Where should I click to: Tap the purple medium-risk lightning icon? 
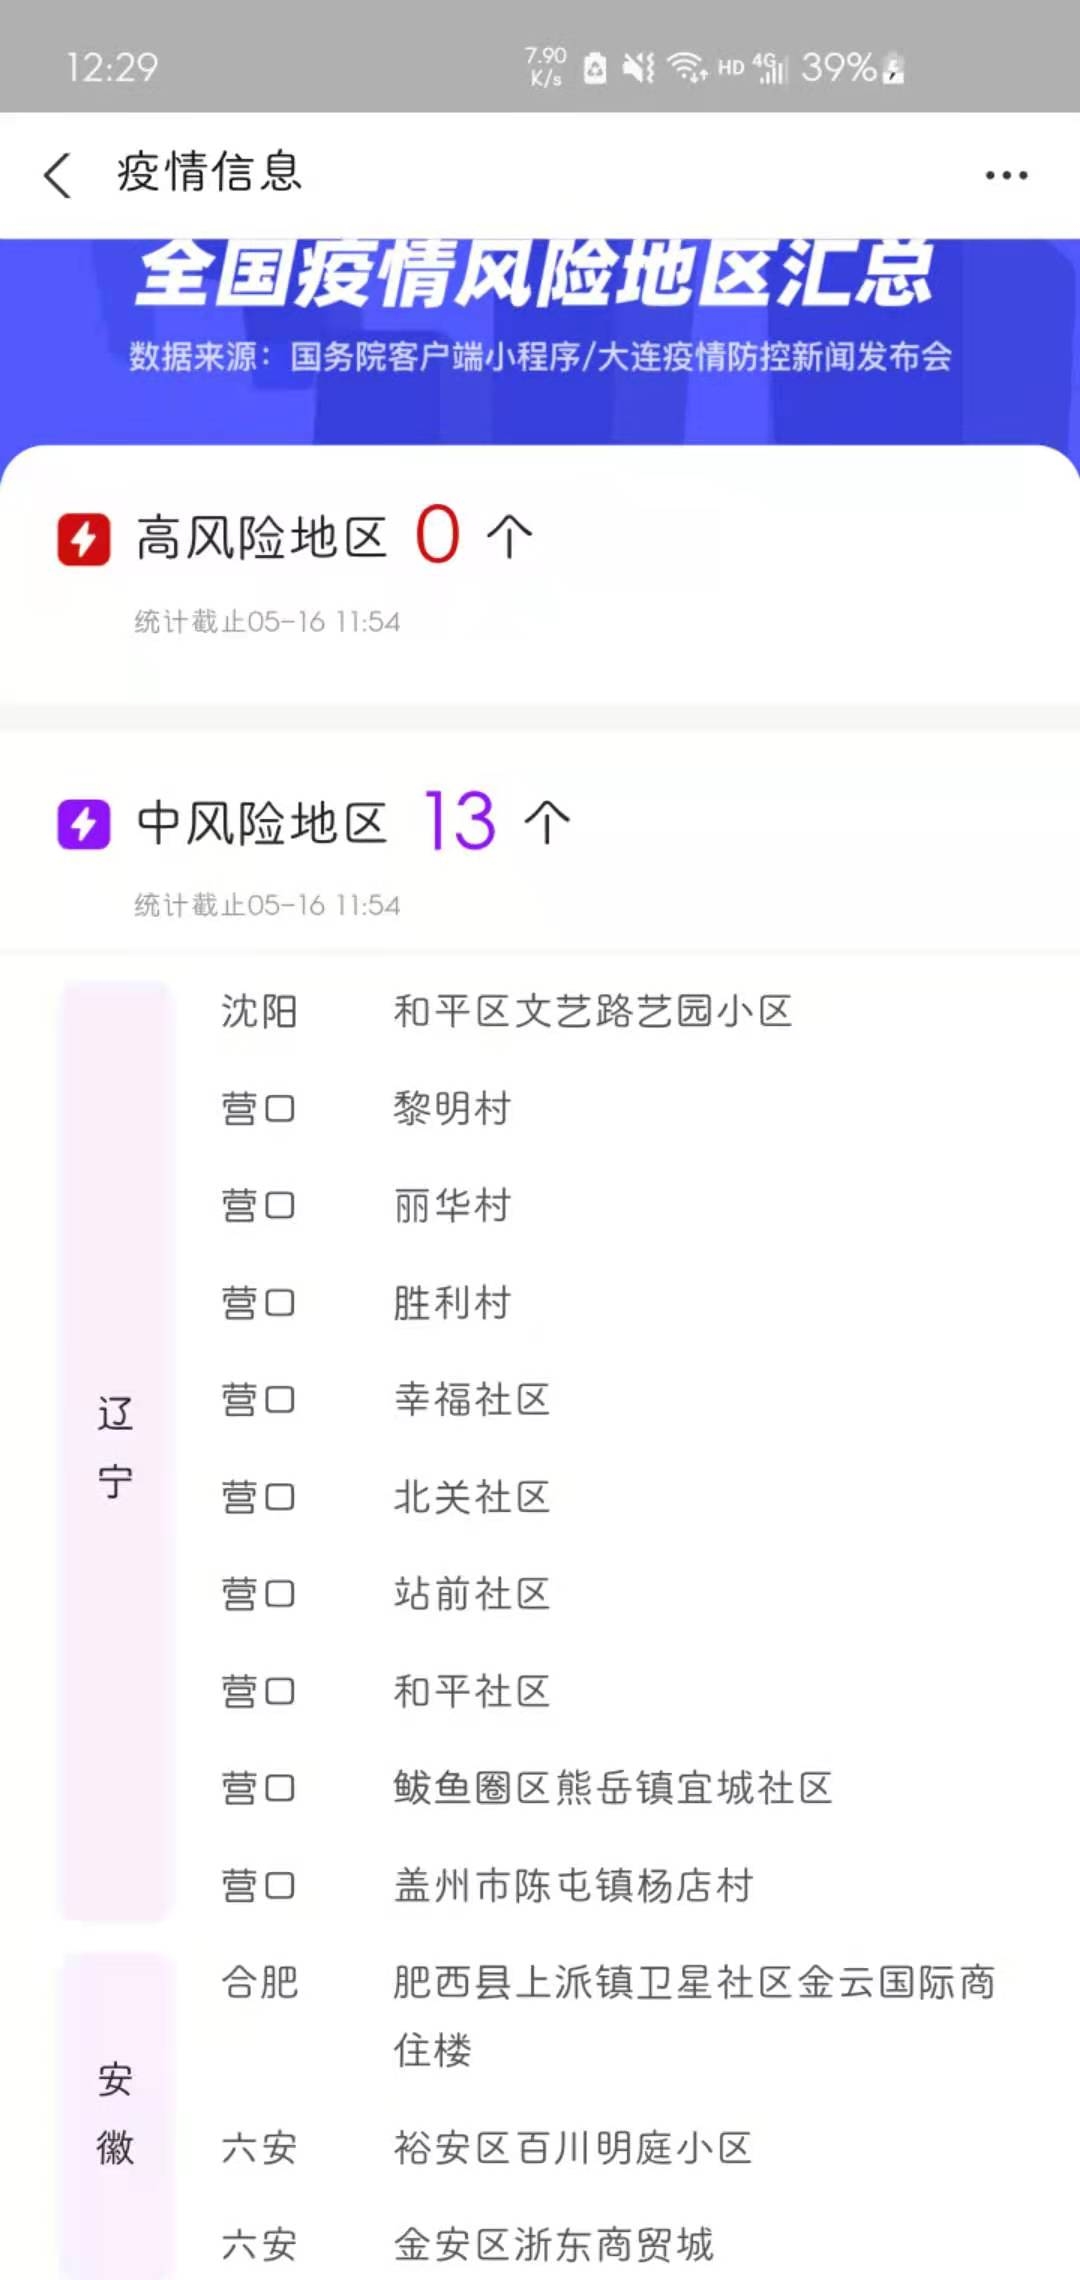pos(84,824)
